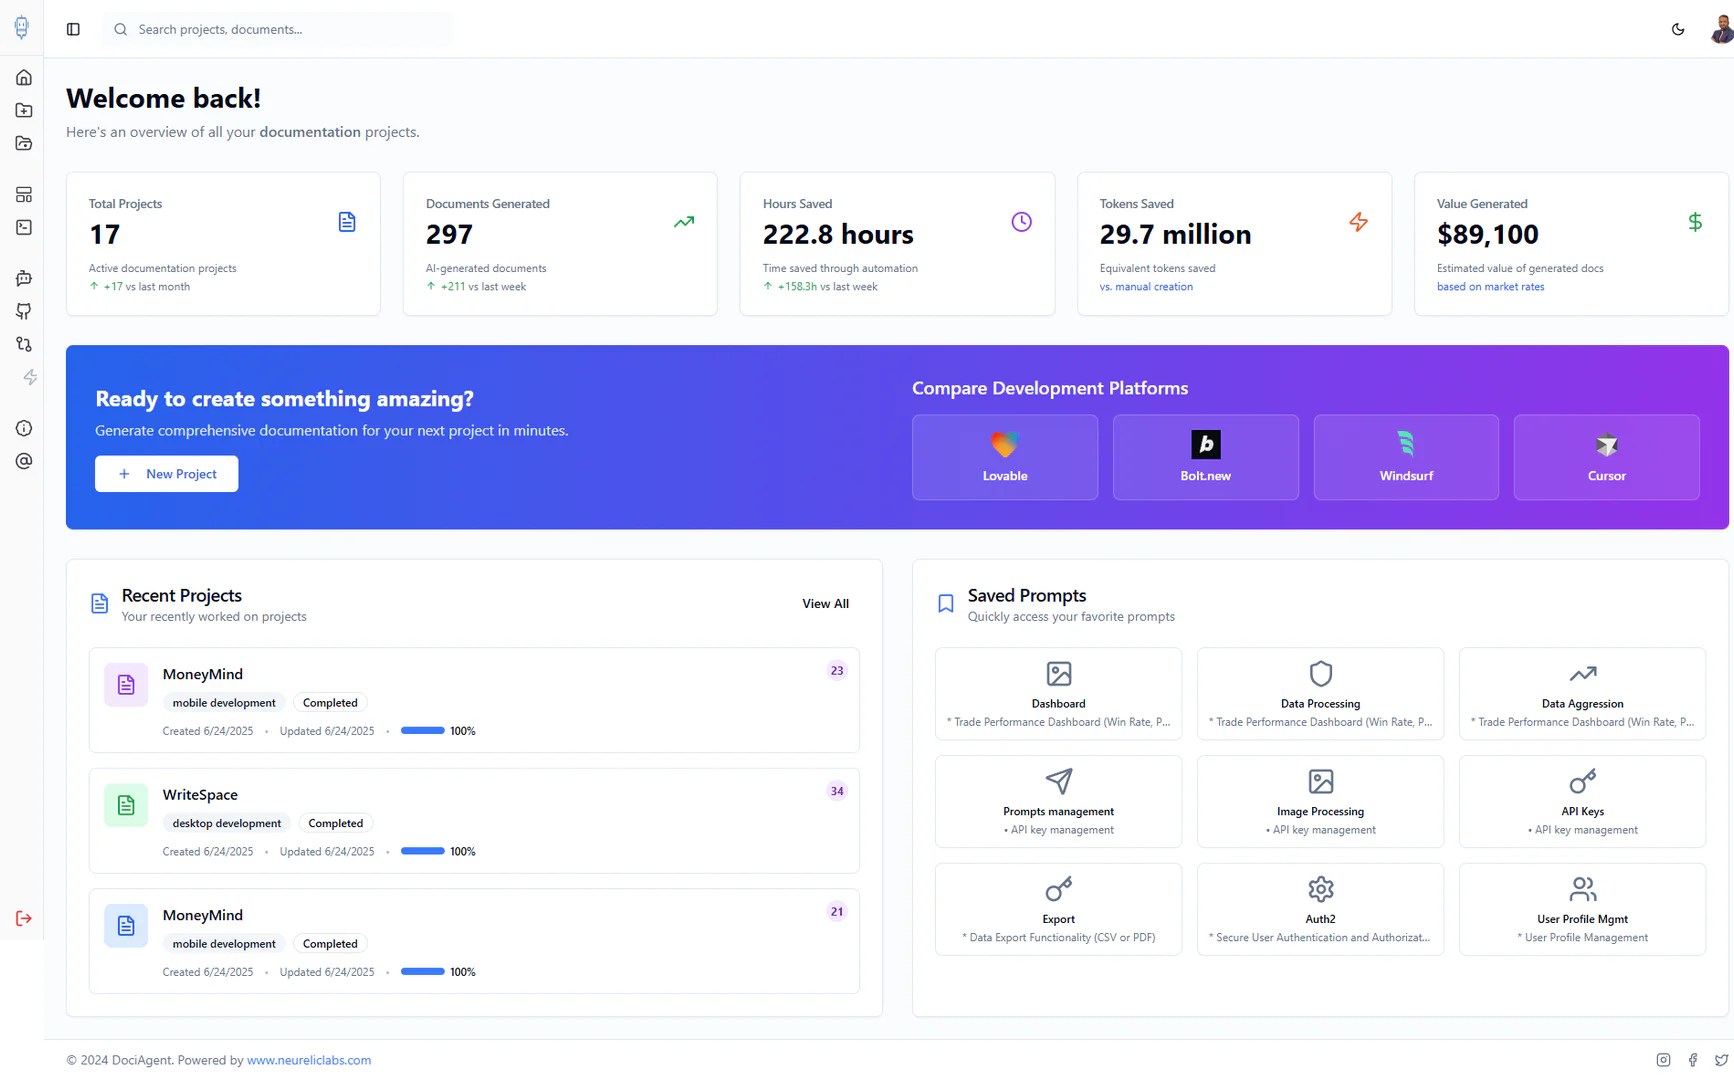Viewport: 1734px width, 1080px height.
Task: Select the git workflow sidebar icon
Action: pyautogui.click(x=23, y=344)
